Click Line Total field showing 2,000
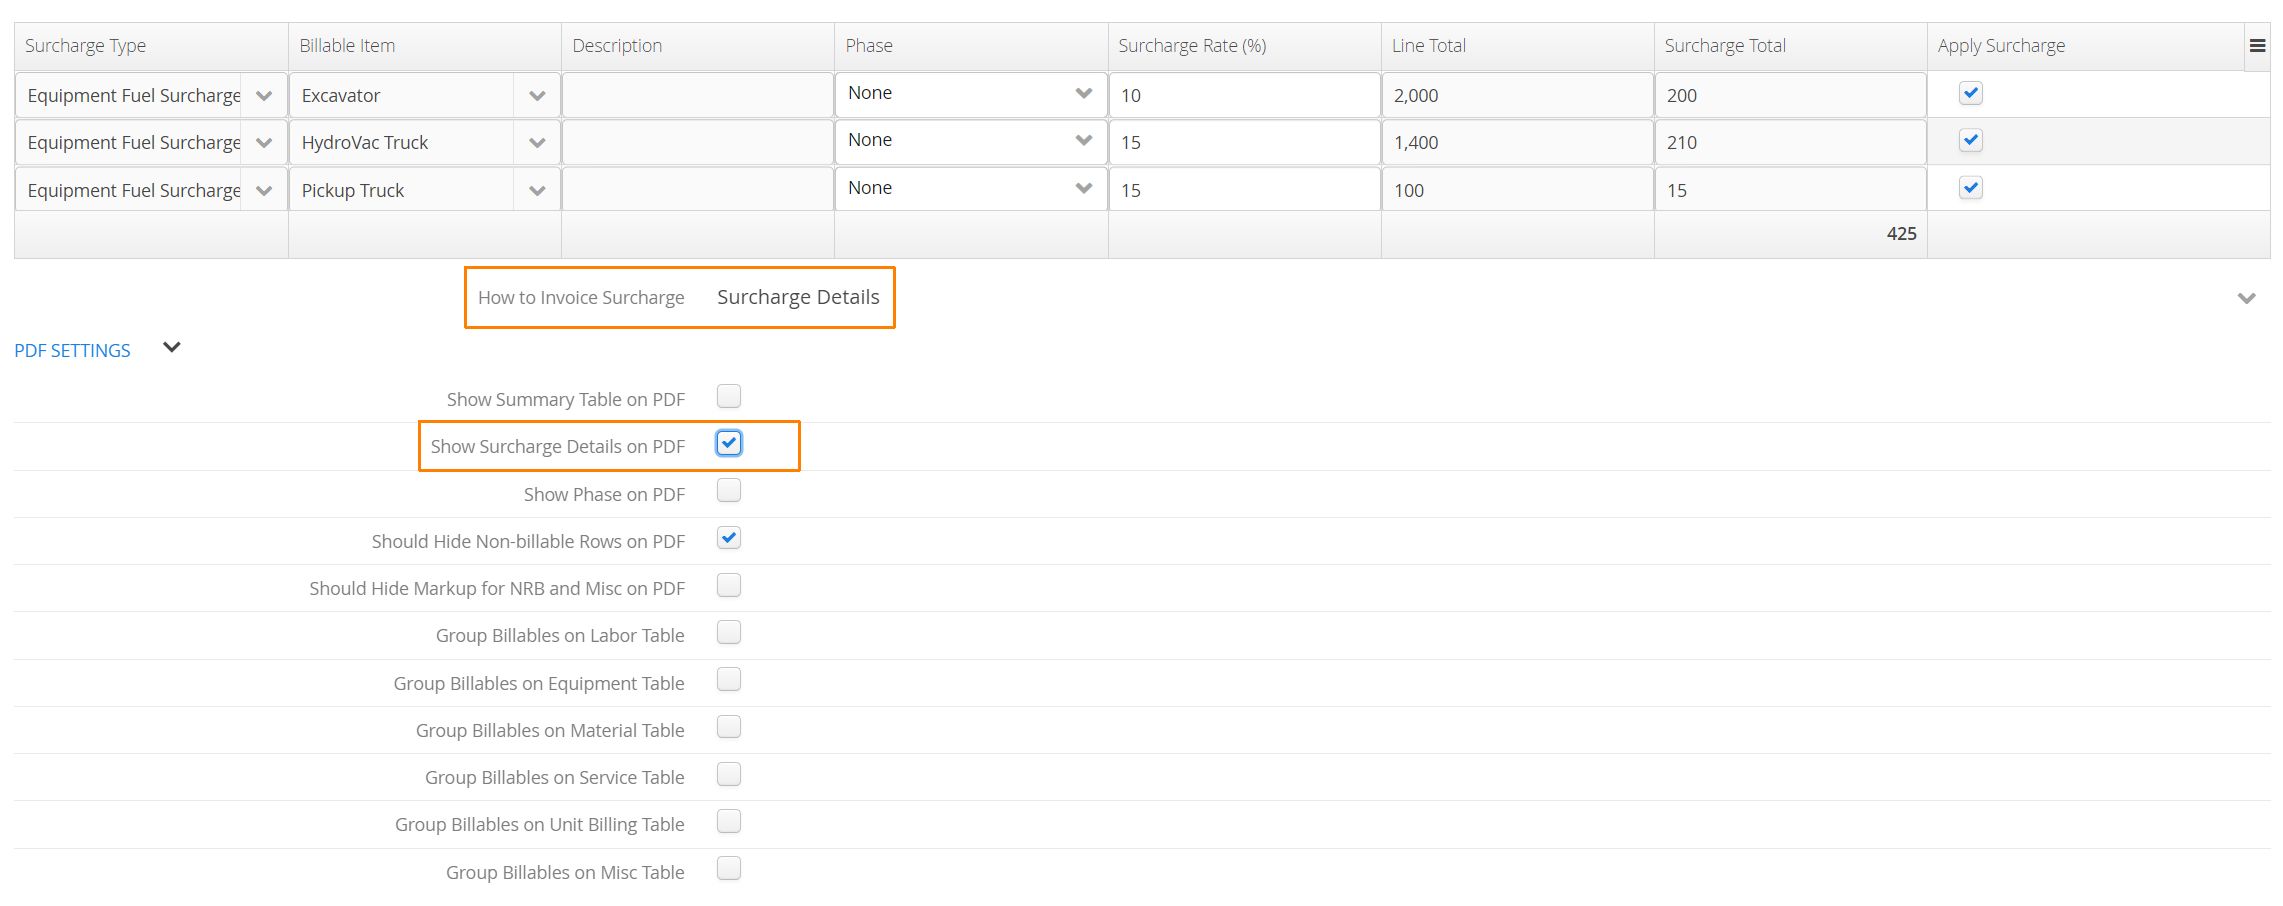Viewport: 2283px width, 906px height. click(1517, 96)
